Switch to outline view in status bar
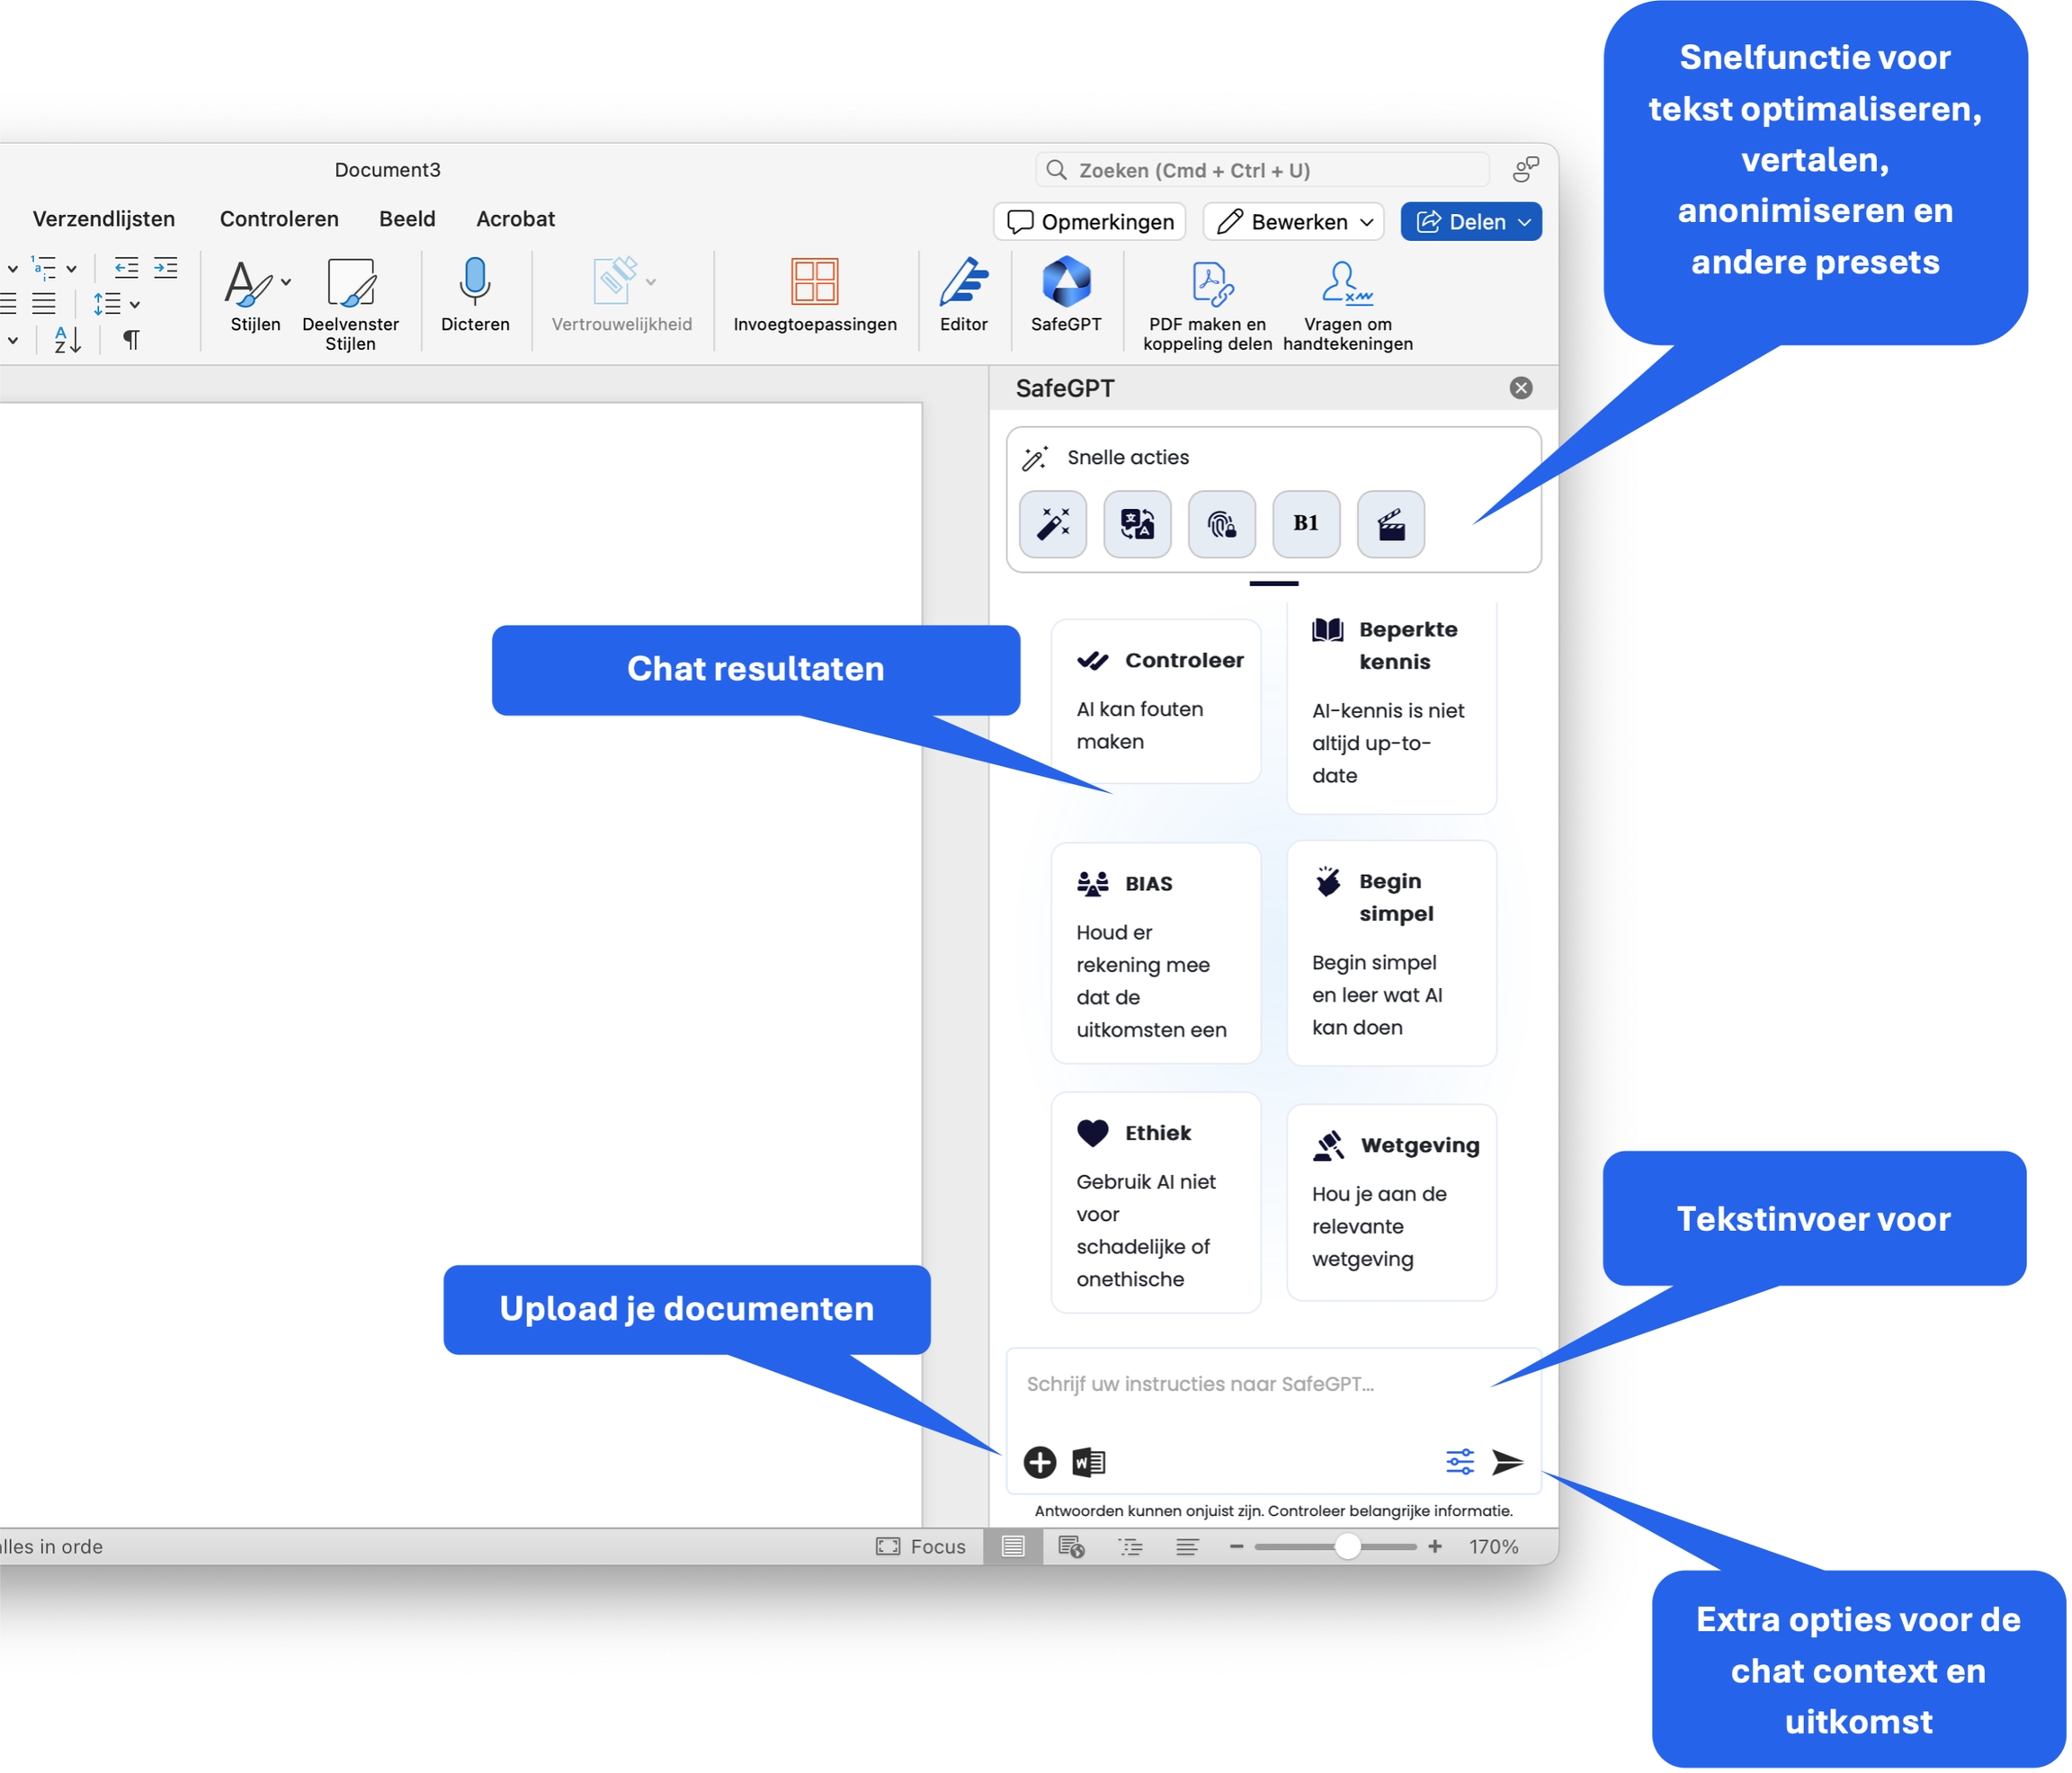Image resolution: width=2072 pixels, height=1773 pixels. (x=1130, y=1546)
